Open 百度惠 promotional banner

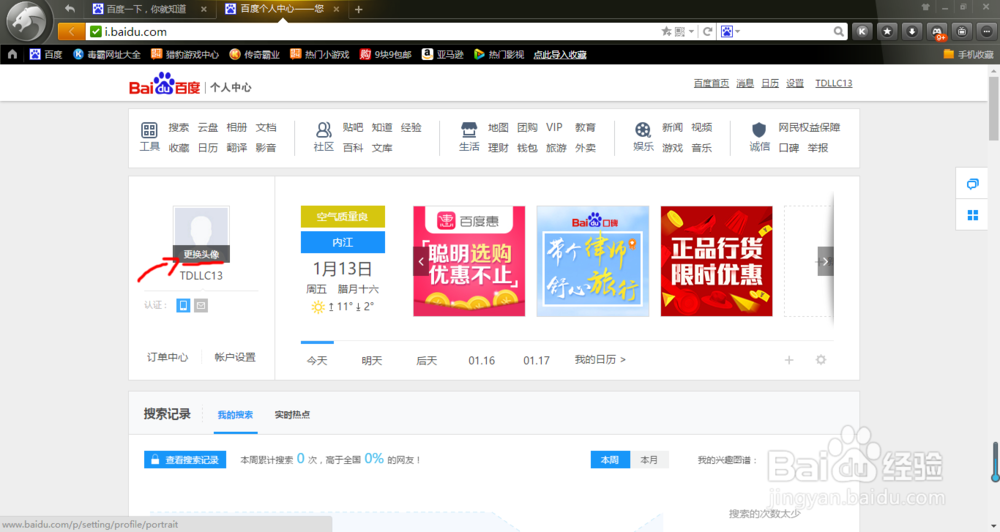point(469,261)
